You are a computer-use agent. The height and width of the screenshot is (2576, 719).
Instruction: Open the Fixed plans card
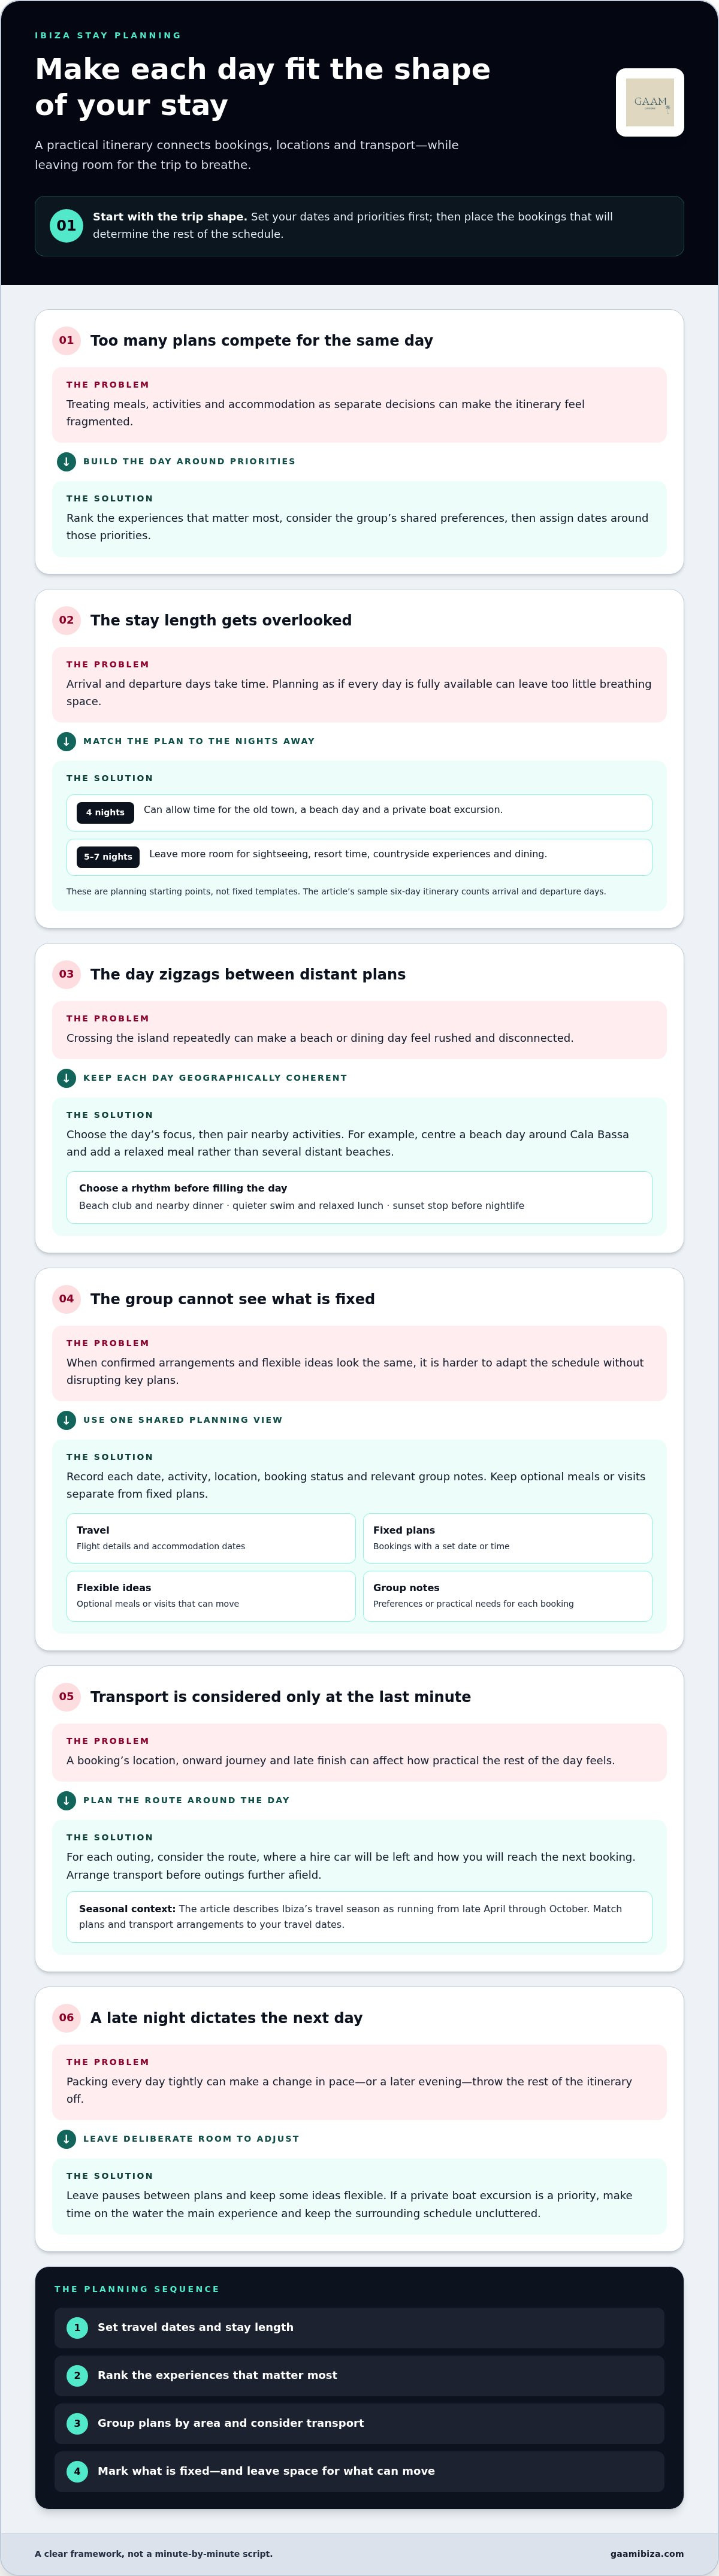507,1538
